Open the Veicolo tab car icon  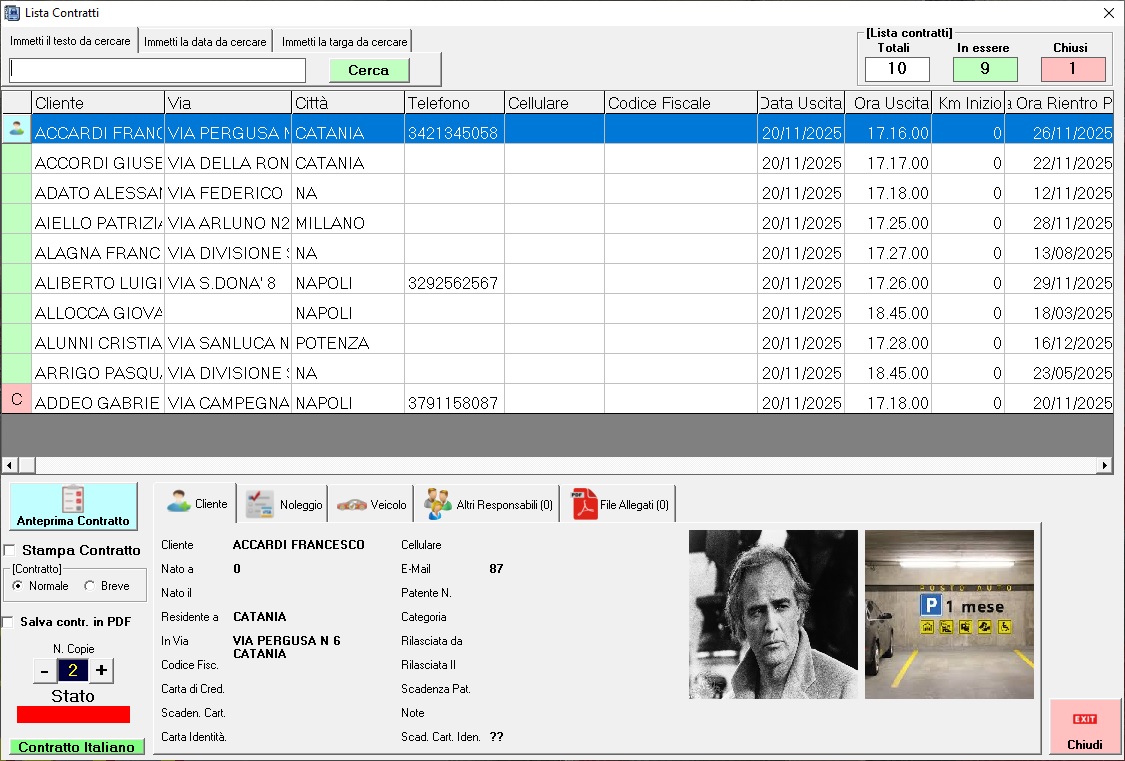[x=351, y=505]
